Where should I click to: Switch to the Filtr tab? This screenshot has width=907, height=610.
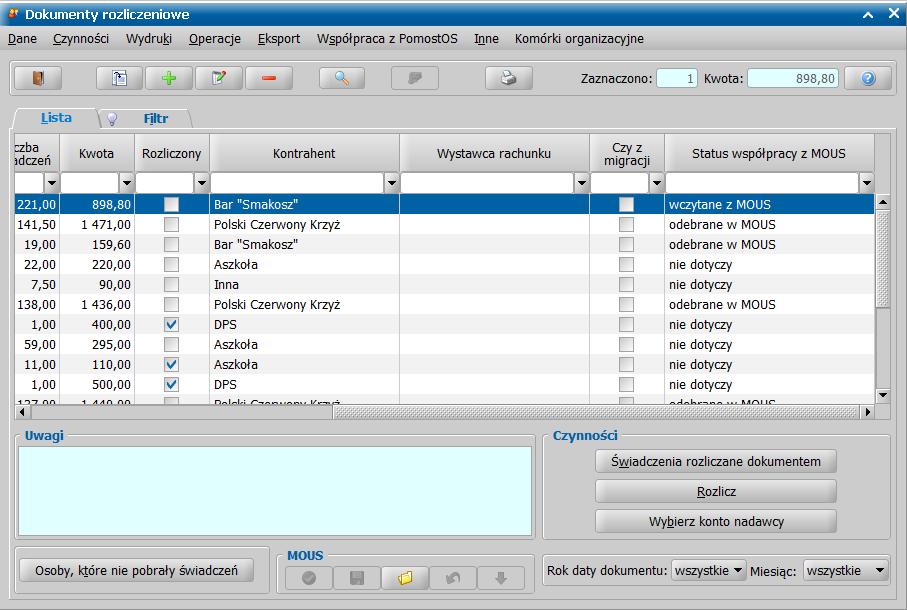coord(156,119)
